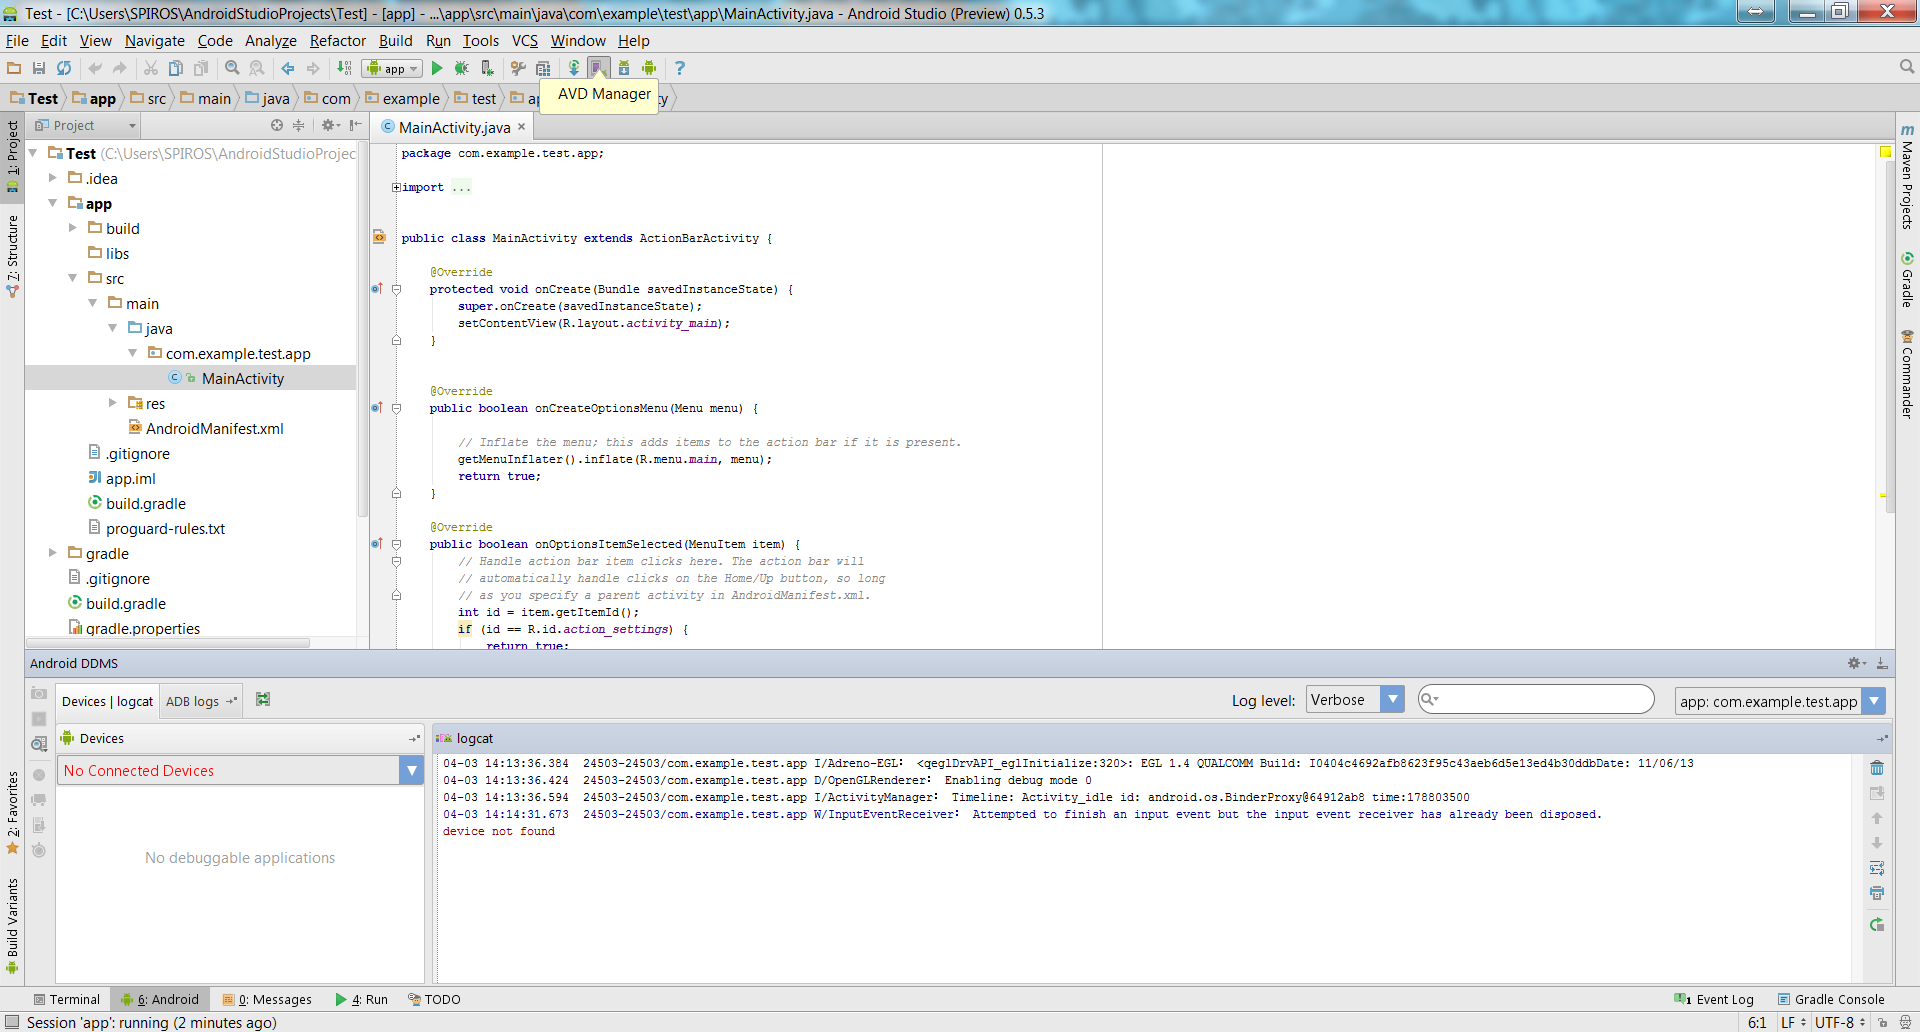Open the Event Log
1920x1032 pixels.
[x=1714, y=999]
